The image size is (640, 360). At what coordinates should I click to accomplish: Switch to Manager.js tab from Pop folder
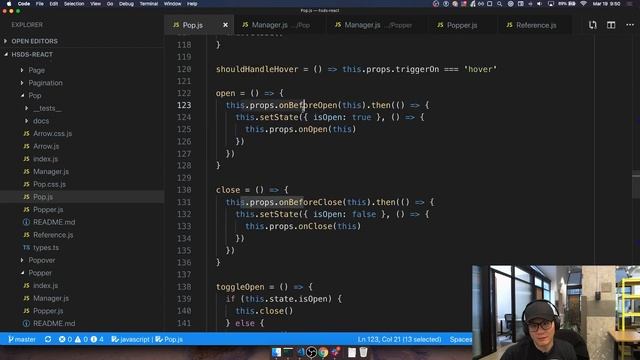(280, 25)
